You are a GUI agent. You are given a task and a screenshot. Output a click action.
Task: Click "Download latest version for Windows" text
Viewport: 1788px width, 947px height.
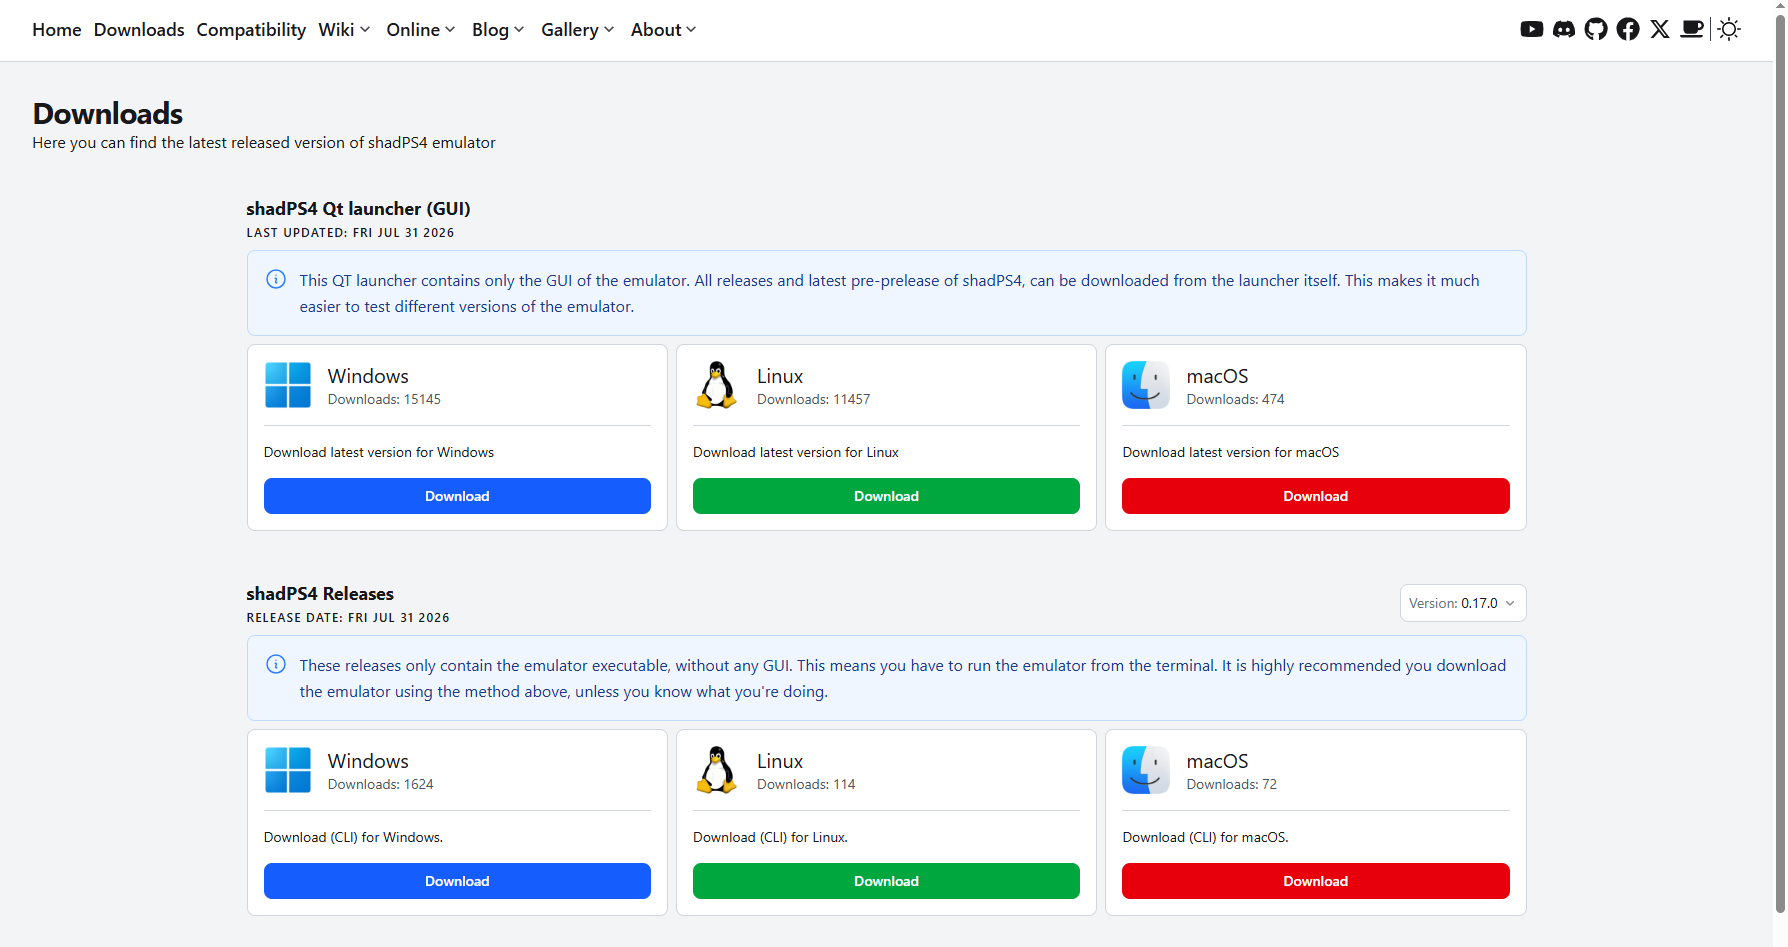[x=379, y=453]
